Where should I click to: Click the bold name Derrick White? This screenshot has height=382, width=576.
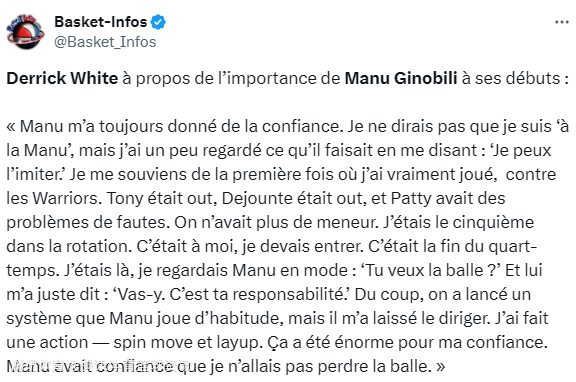[62, 78]
